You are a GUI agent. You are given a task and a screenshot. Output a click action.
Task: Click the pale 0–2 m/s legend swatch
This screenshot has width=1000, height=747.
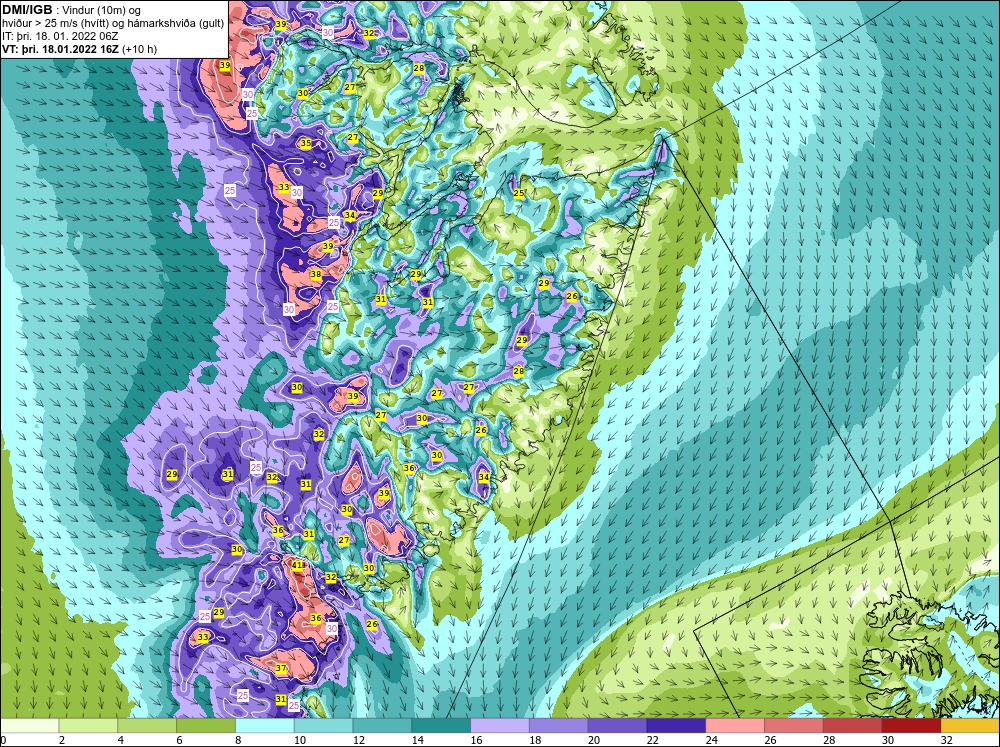pos(29,725)
